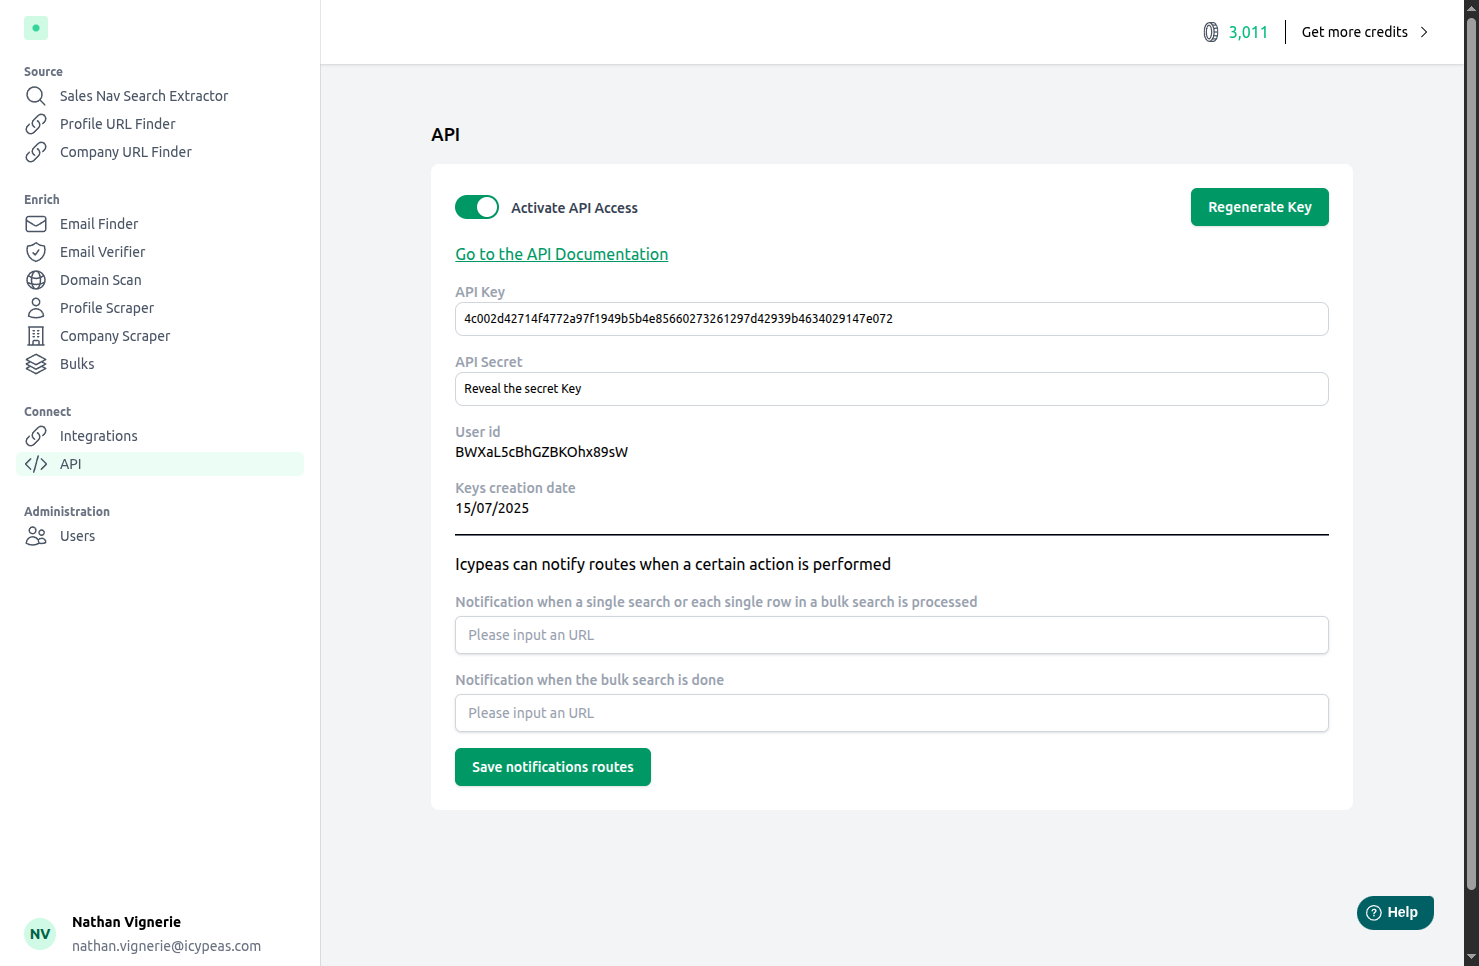This screenshot has width=1479, height=966.
Task: Focus the single search notification URL field
Action: 892,635
